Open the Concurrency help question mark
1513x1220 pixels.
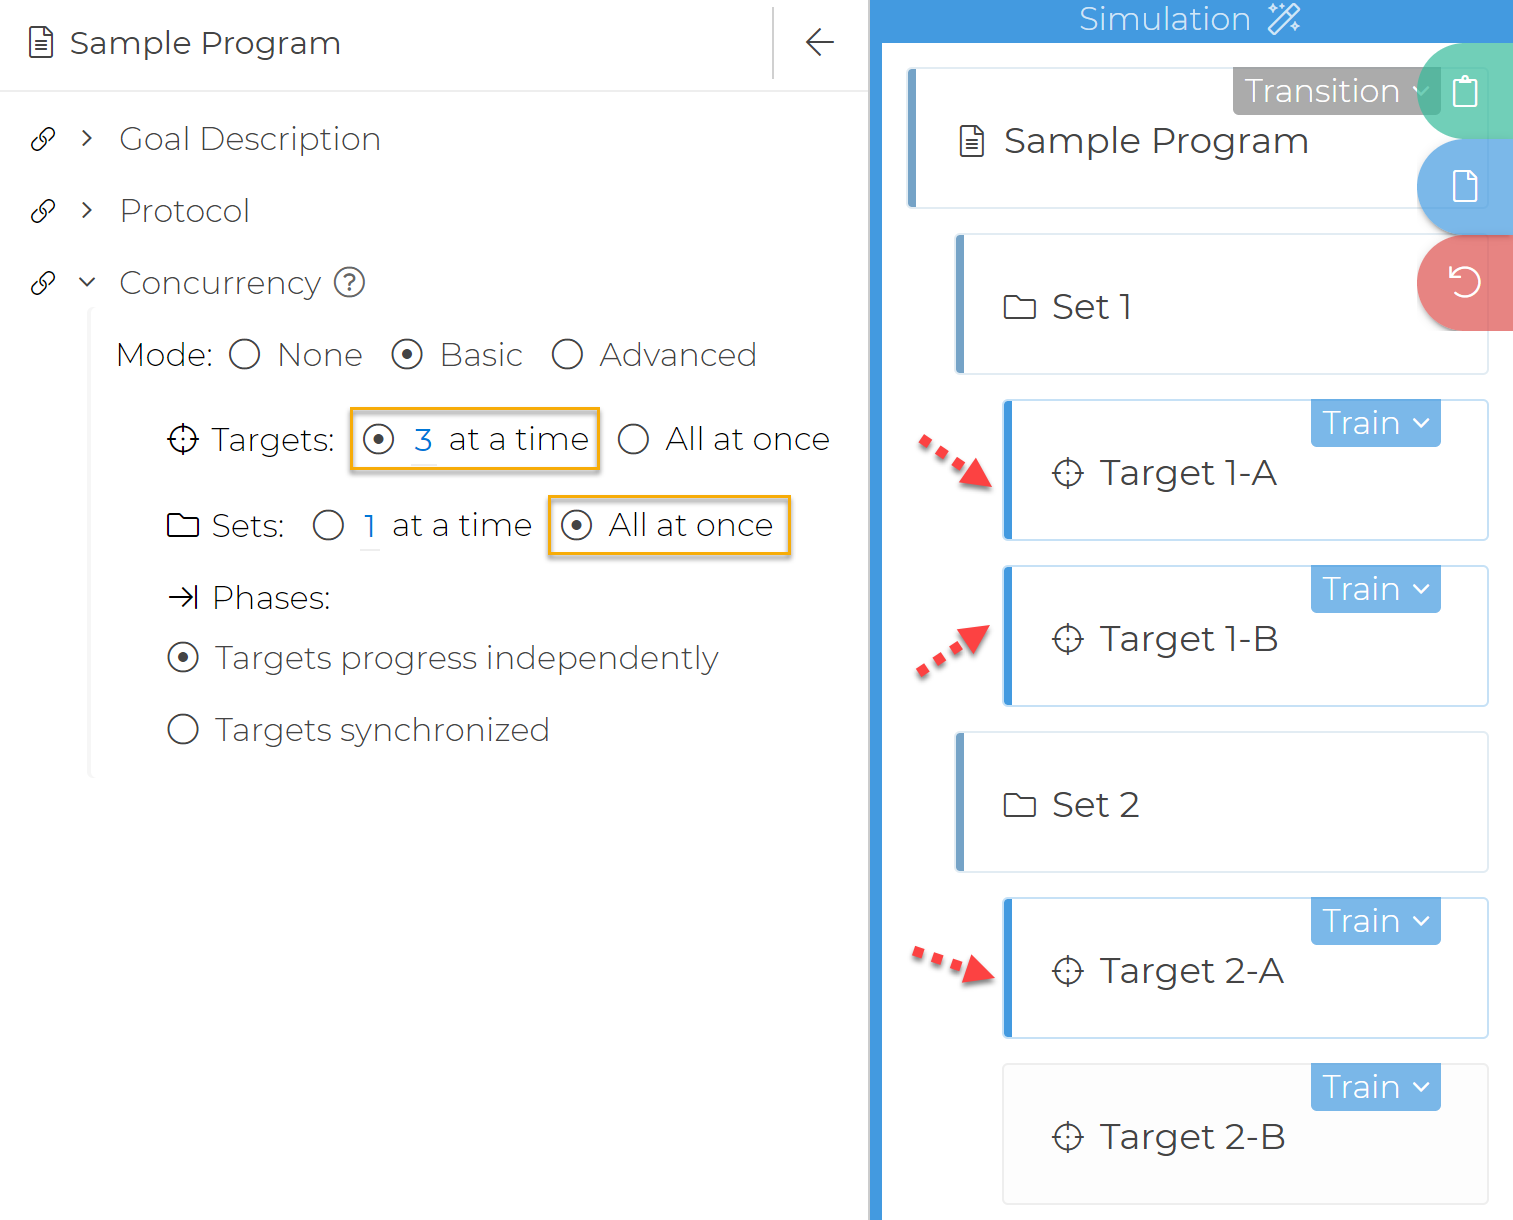(x=349, y=283)
